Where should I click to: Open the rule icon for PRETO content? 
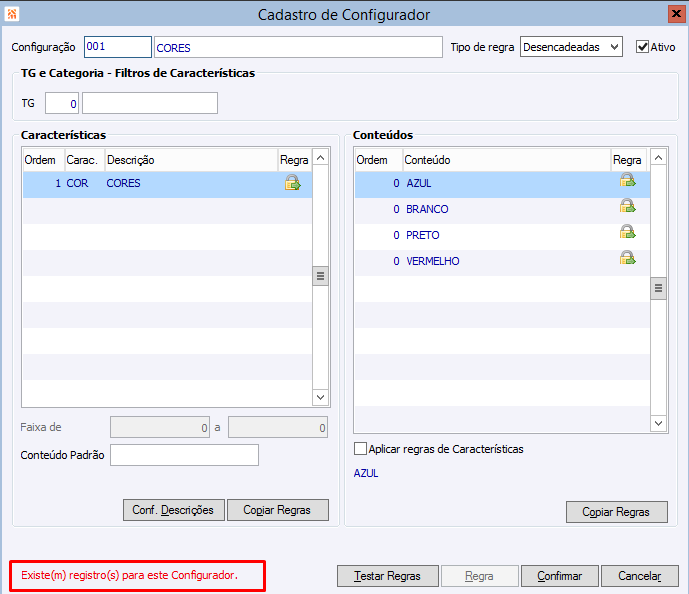click(x=627, y=232)
